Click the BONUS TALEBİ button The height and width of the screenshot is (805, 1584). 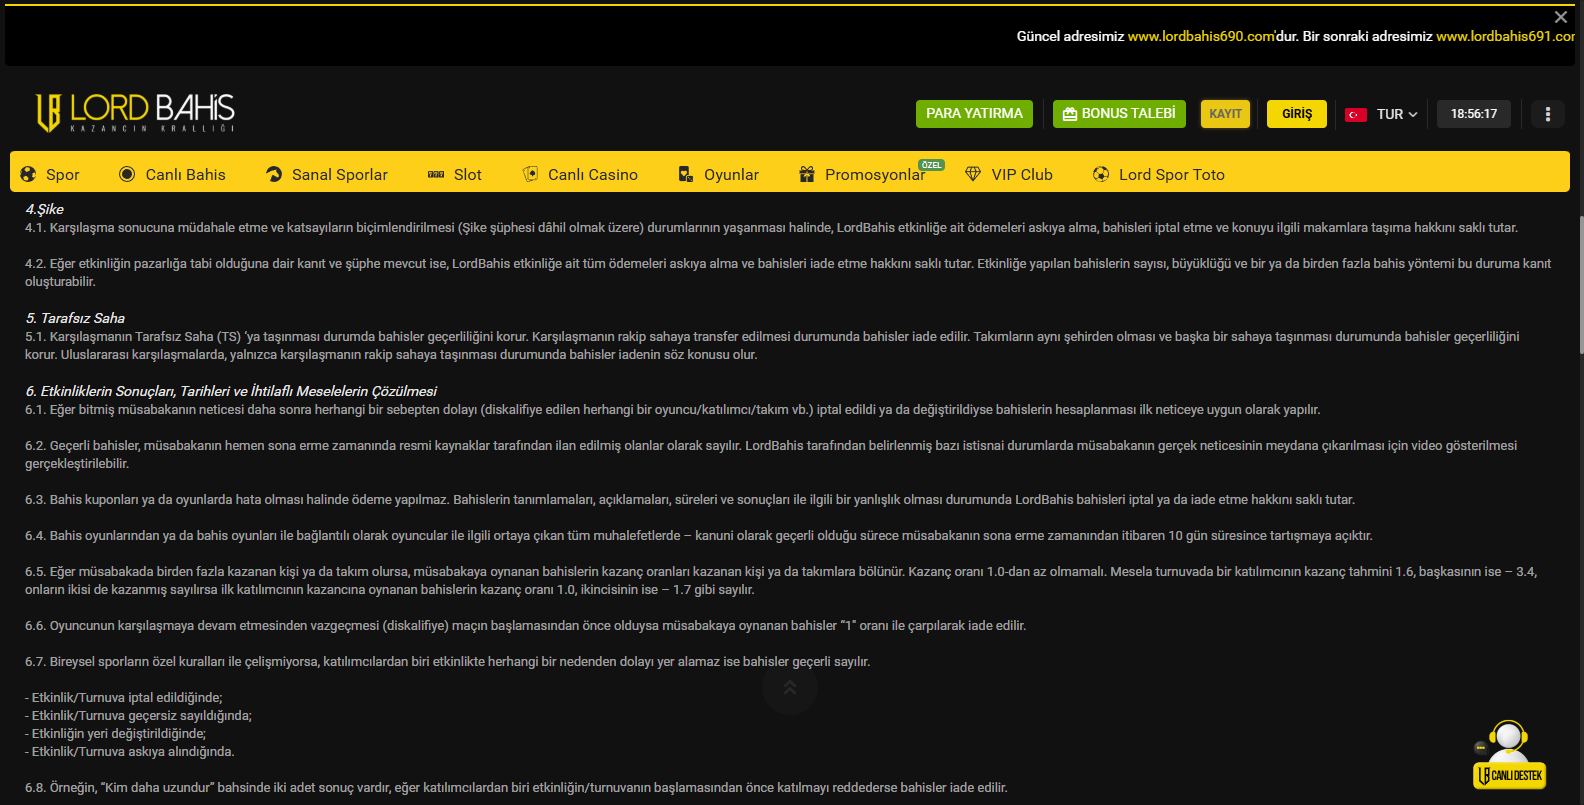(x=1119, y=114)
